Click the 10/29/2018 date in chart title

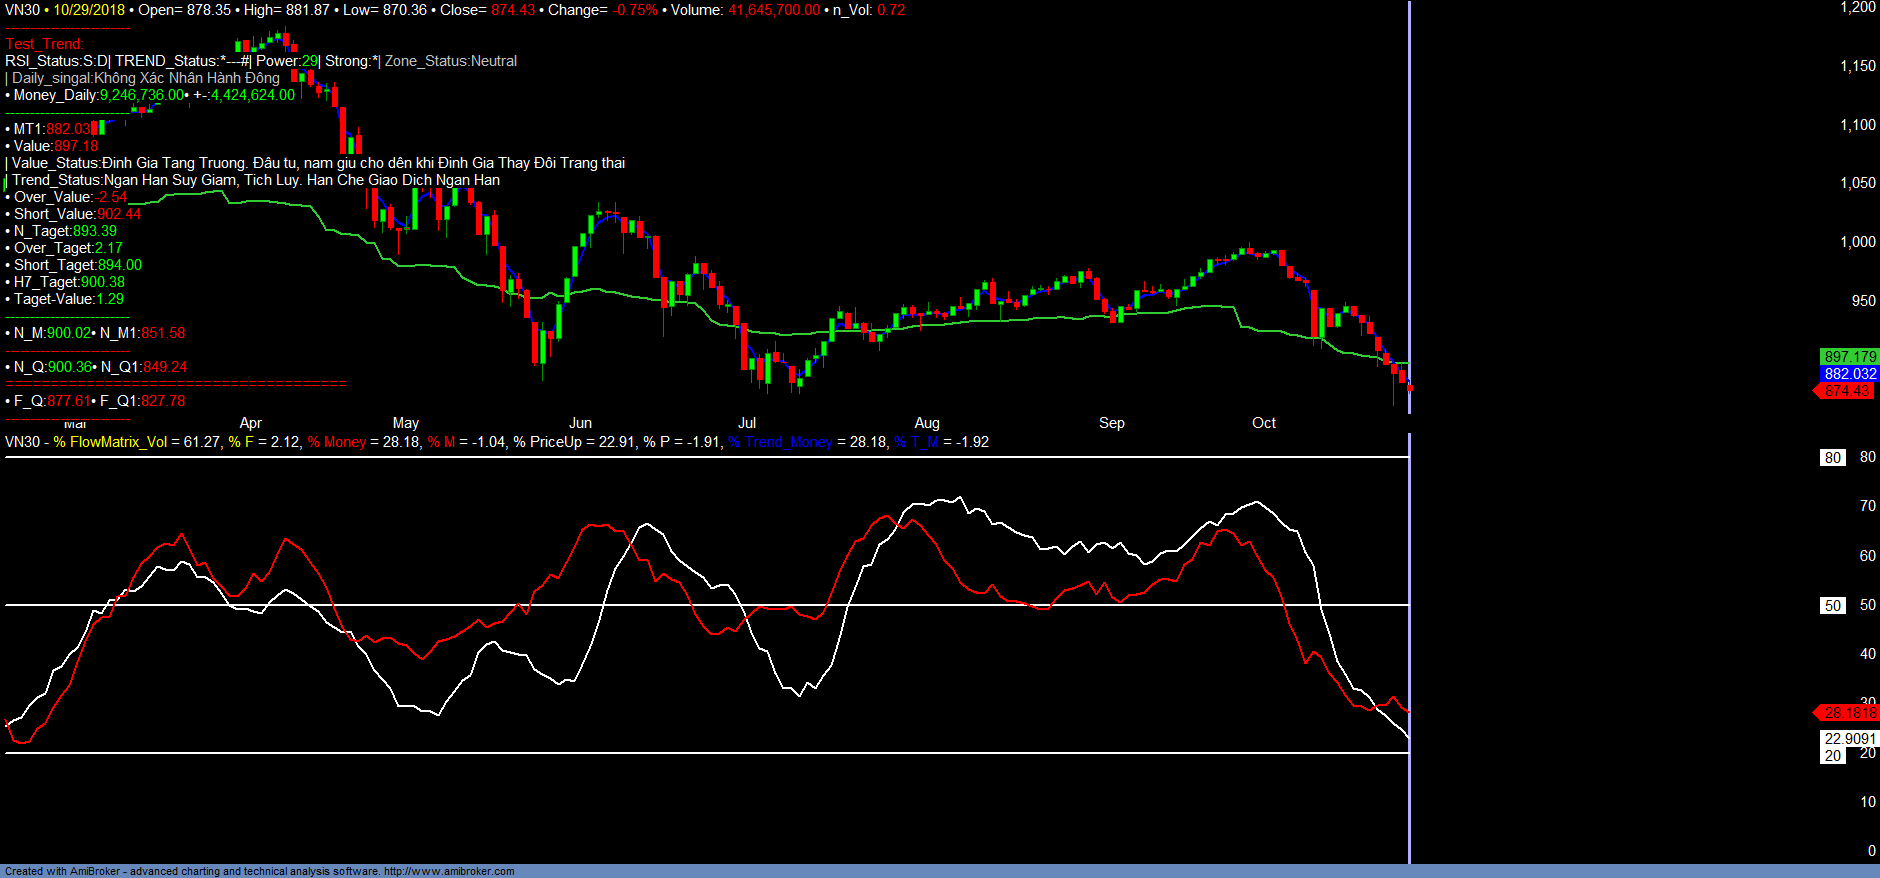pos(89,10)
